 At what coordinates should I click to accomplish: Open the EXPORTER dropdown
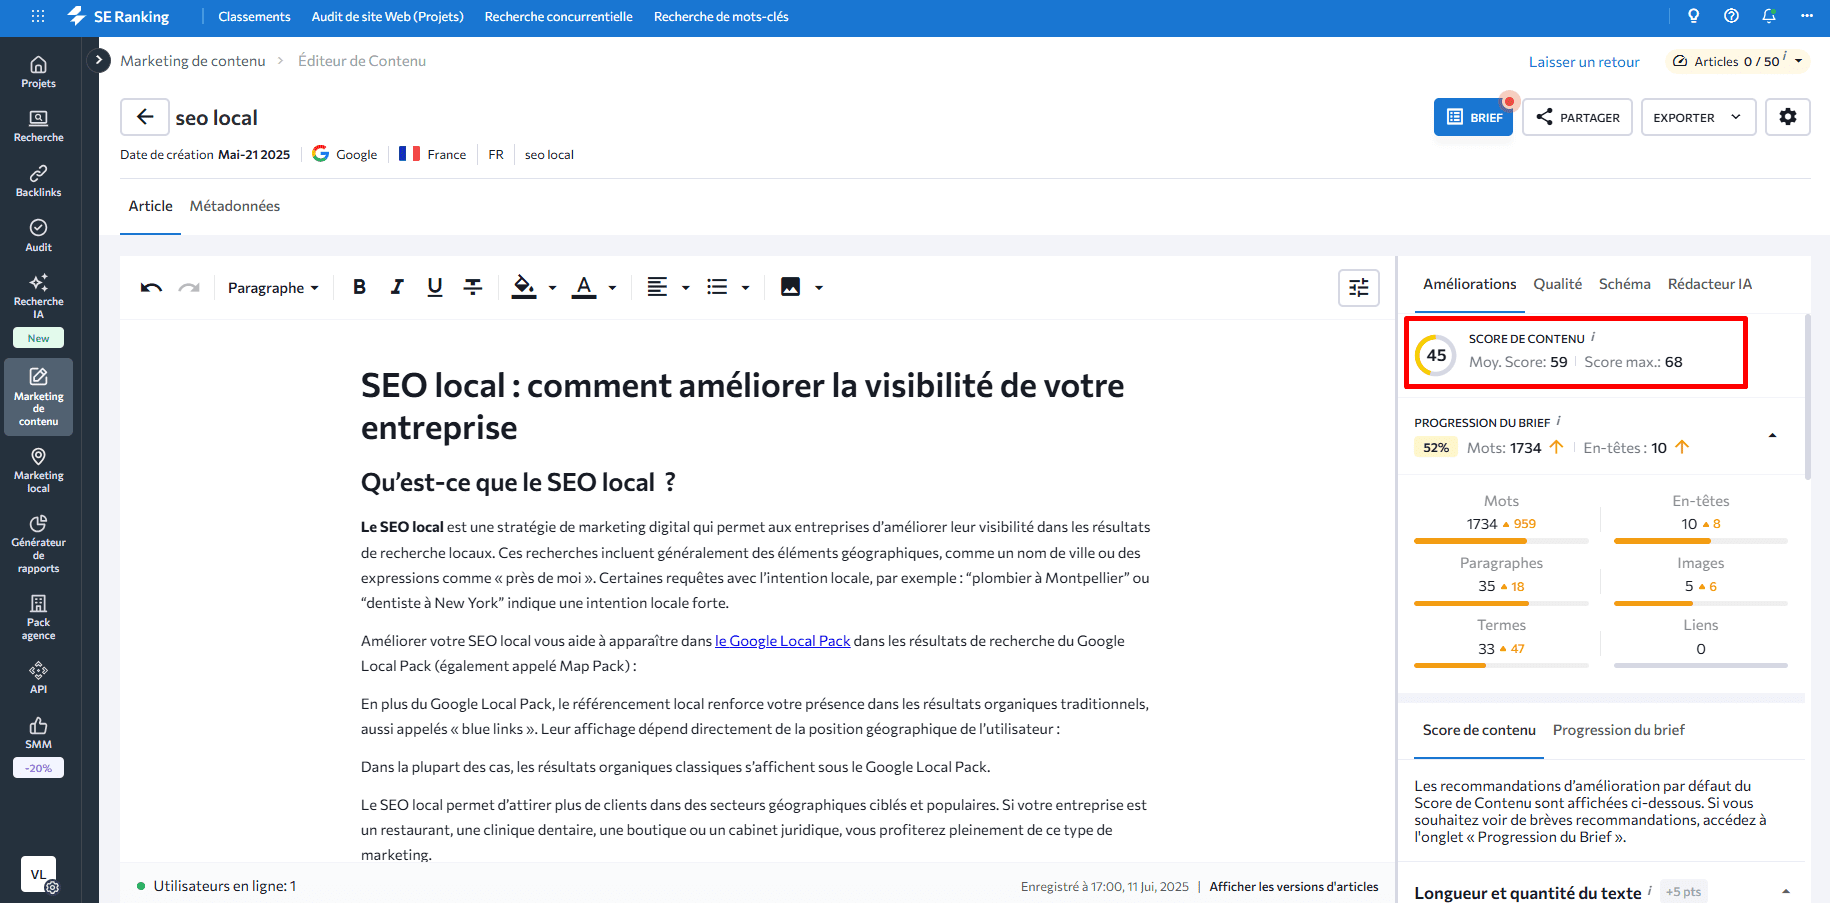click(1698, 117)
